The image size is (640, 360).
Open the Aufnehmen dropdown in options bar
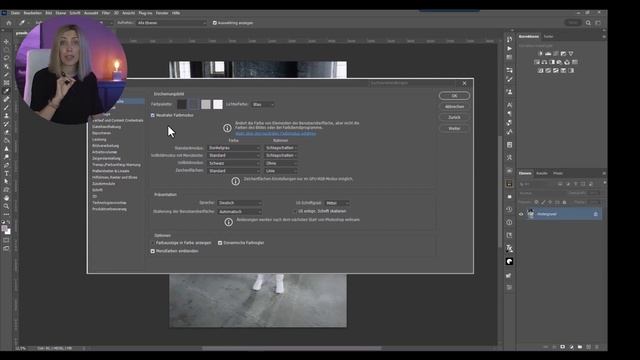[171, 23]
